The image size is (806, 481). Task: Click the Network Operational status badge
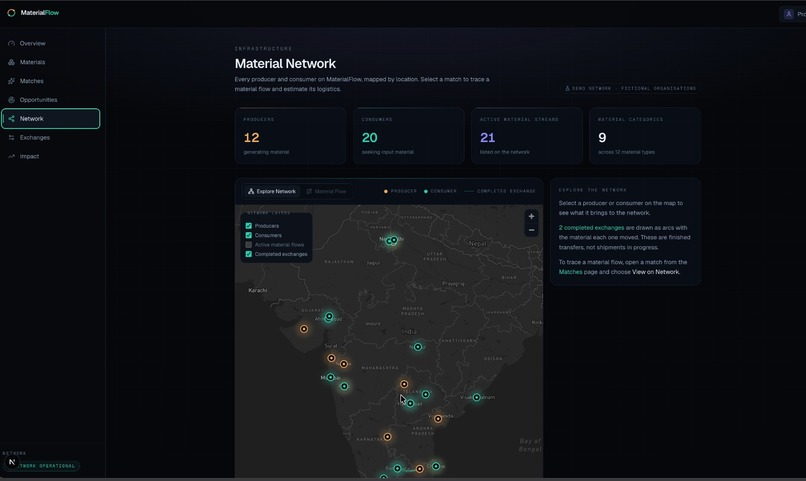coord(44,466)
